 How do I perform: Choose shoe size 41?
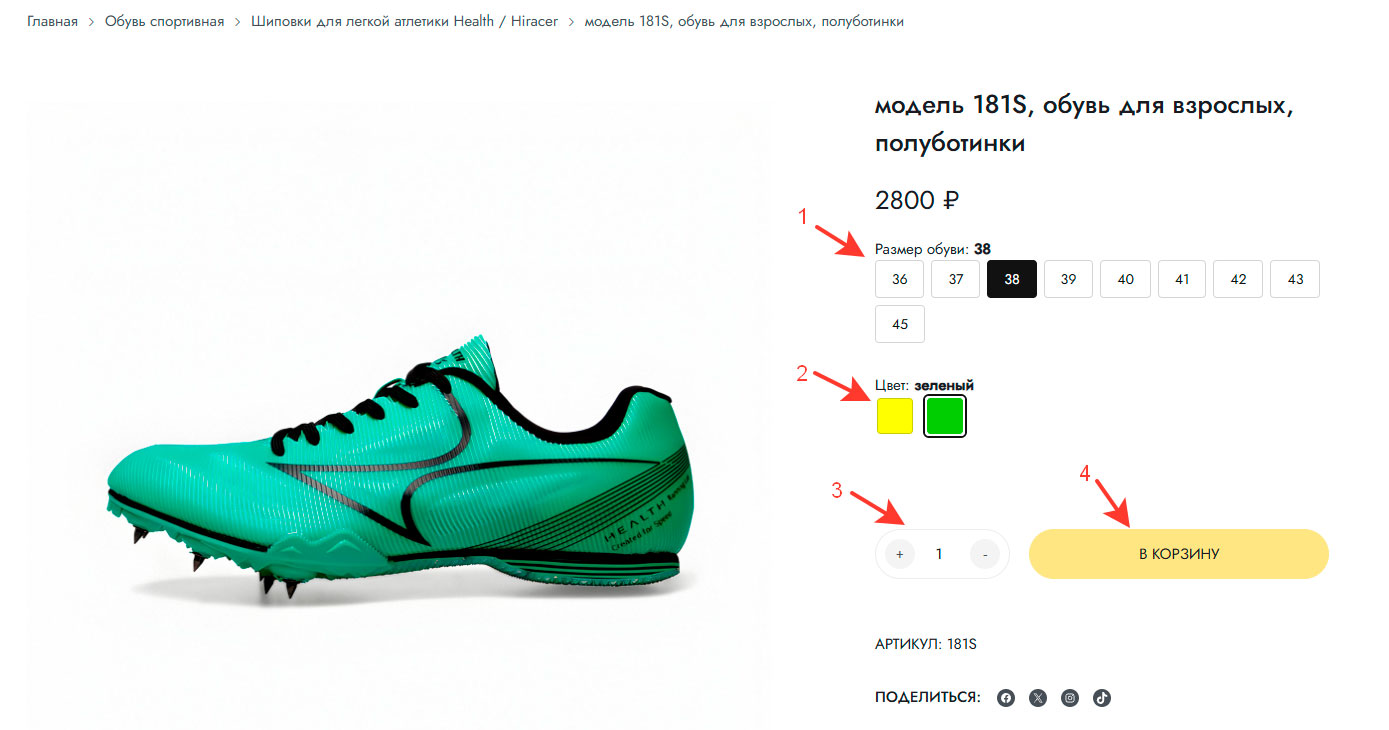coord(1183,279)
